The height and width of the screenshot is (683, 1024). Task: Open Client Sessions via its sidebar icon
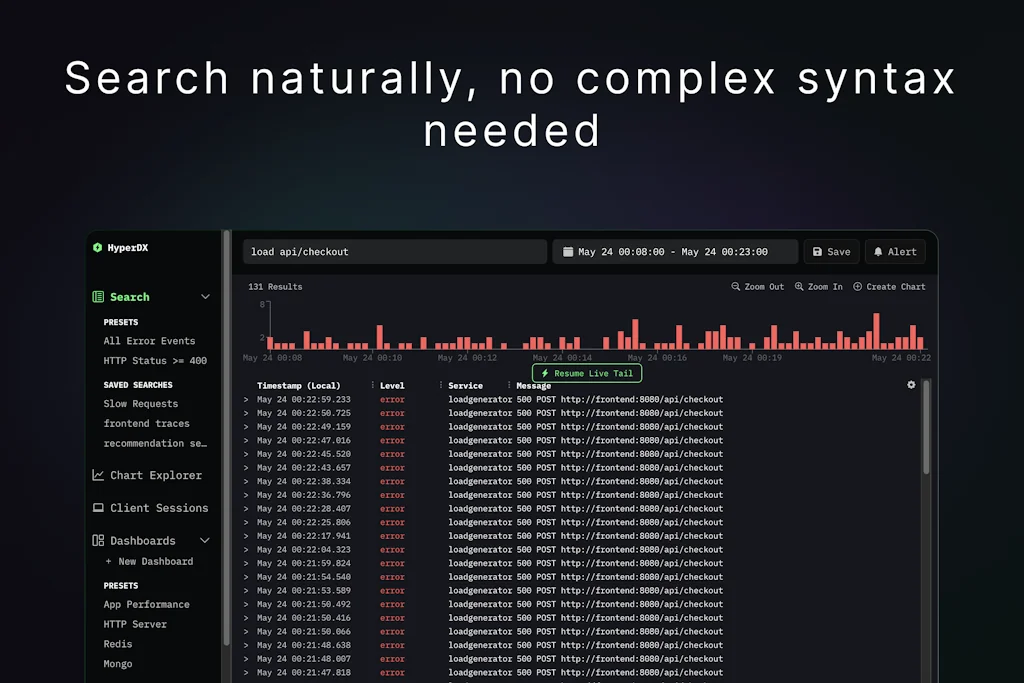(100, 508)
